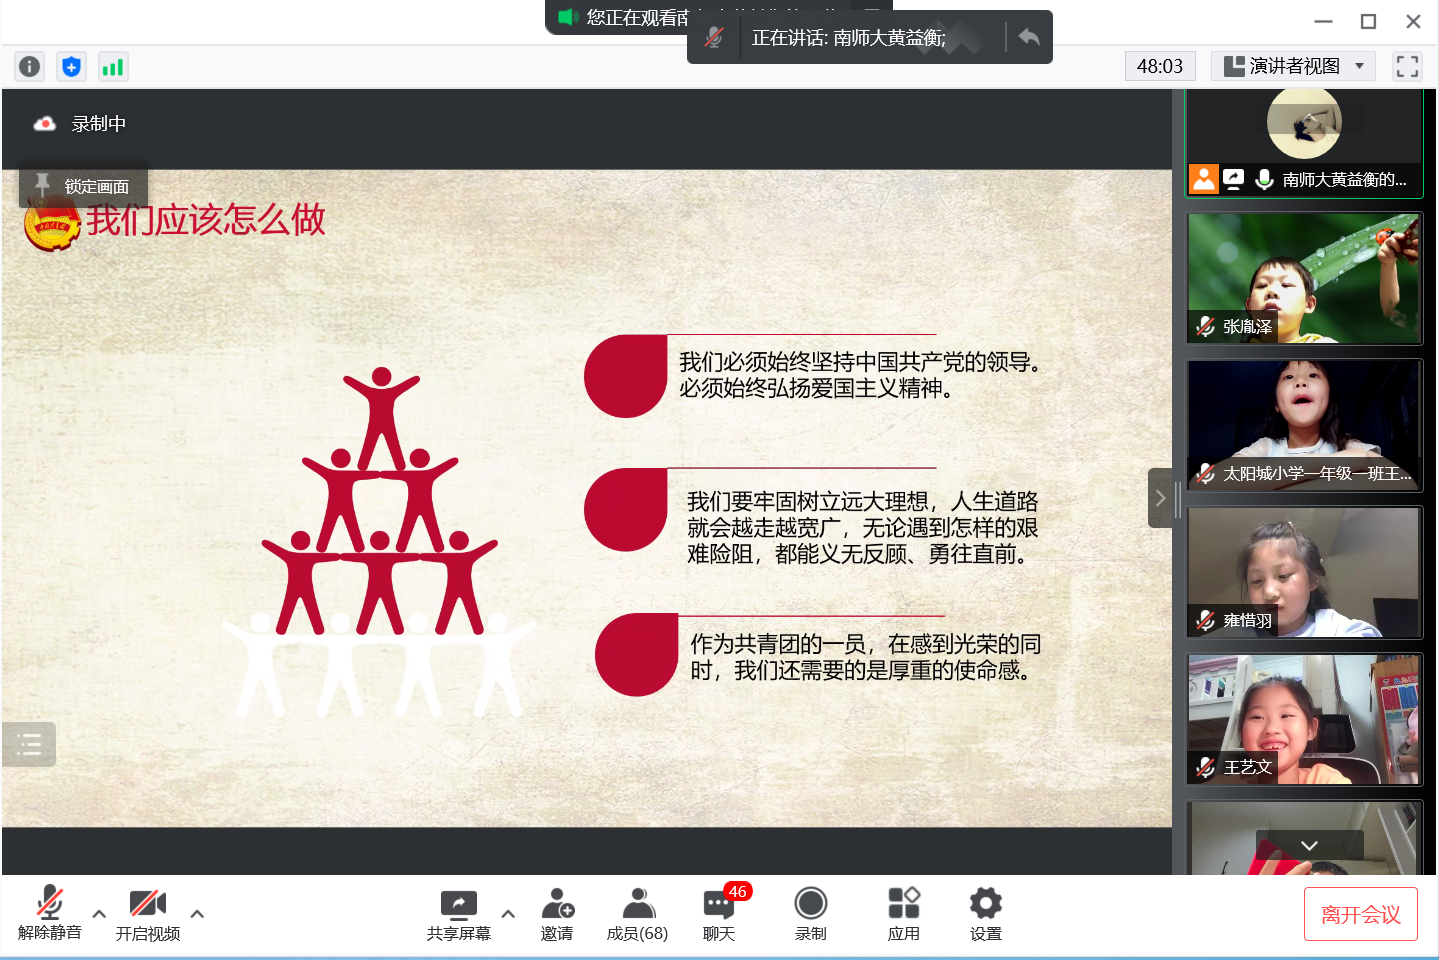1439x960 pixels.
Task: Click the Leave Meeting button
Action: tap(1360, 914)
